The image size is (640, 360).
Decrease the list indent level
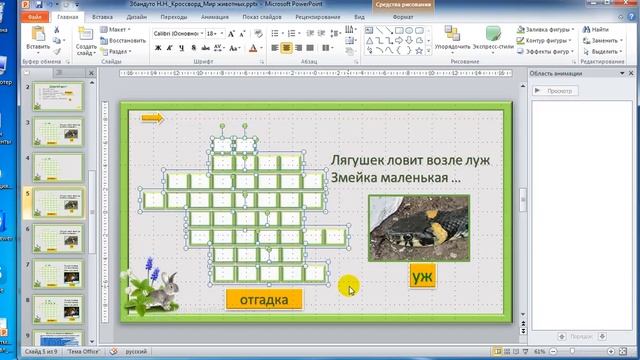(310, 33)
